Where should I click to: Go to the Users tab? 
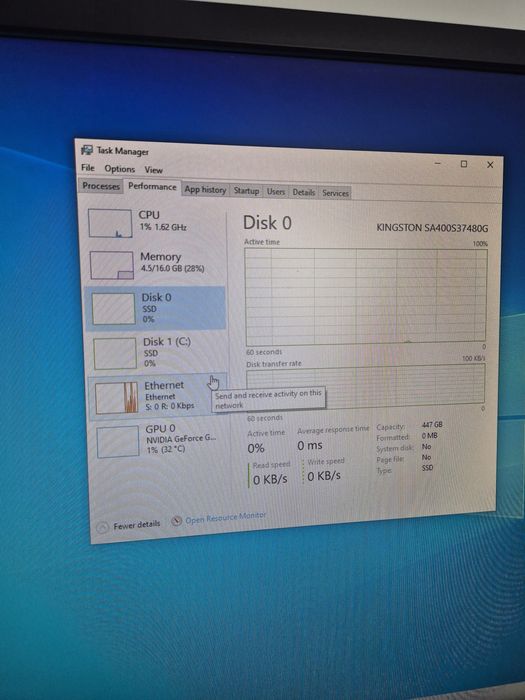pos(275,192)
